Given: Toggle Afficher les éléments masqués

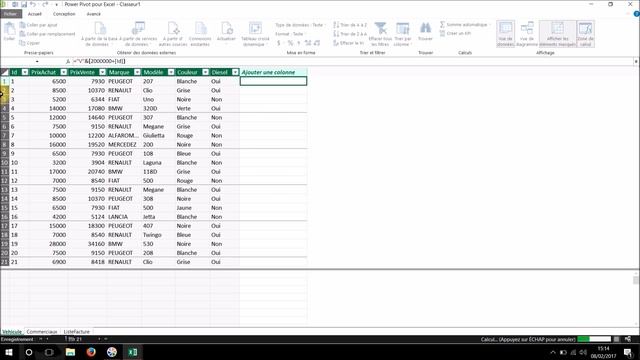Looking at the screenshot, I should pyautogui.click(x=558, y=33).
